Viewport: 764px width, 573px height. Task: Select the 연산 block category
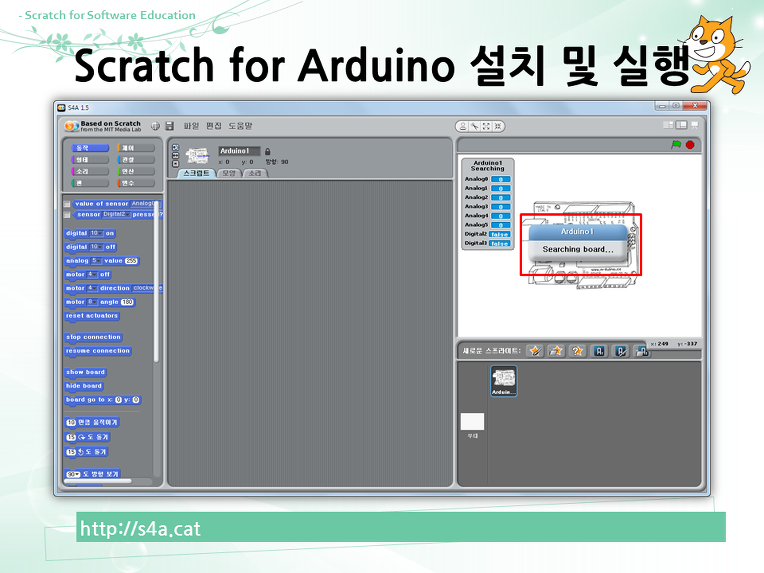pos(135,171)
